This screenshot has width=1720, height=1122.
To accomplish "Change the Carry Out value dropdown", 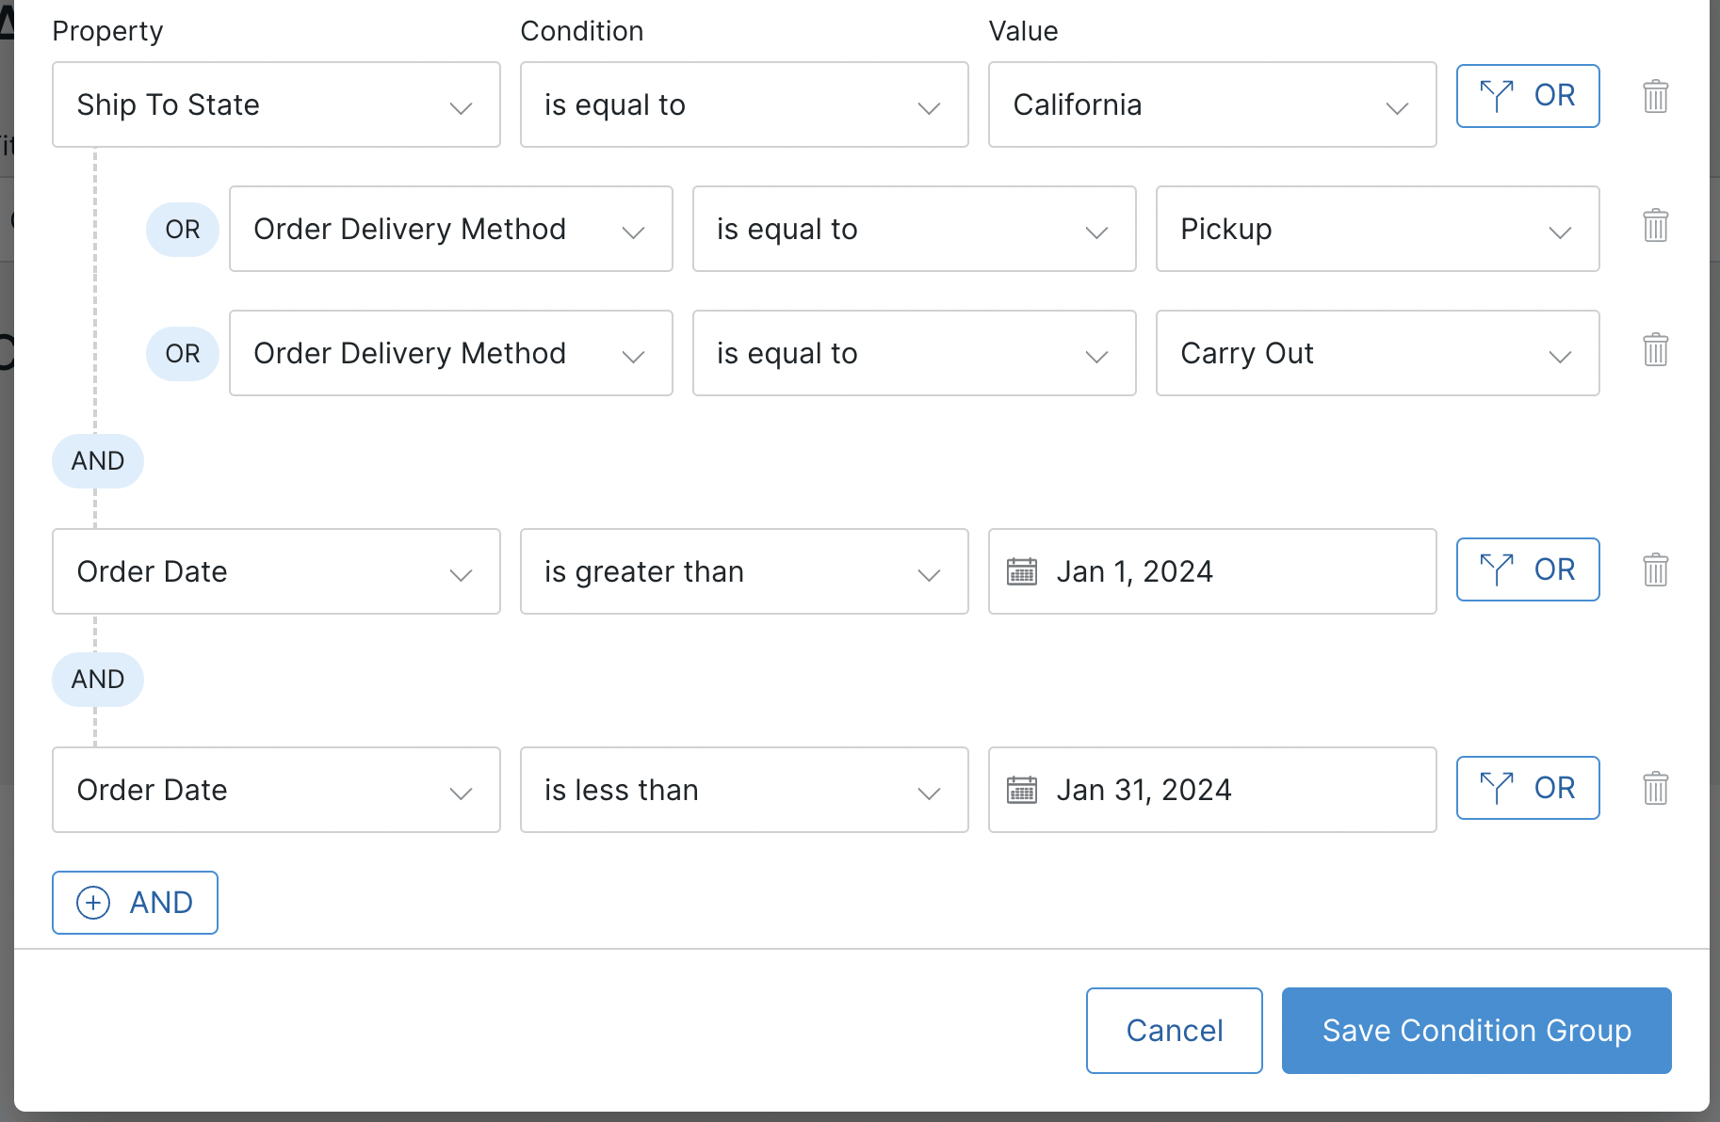I will 1376,353.
